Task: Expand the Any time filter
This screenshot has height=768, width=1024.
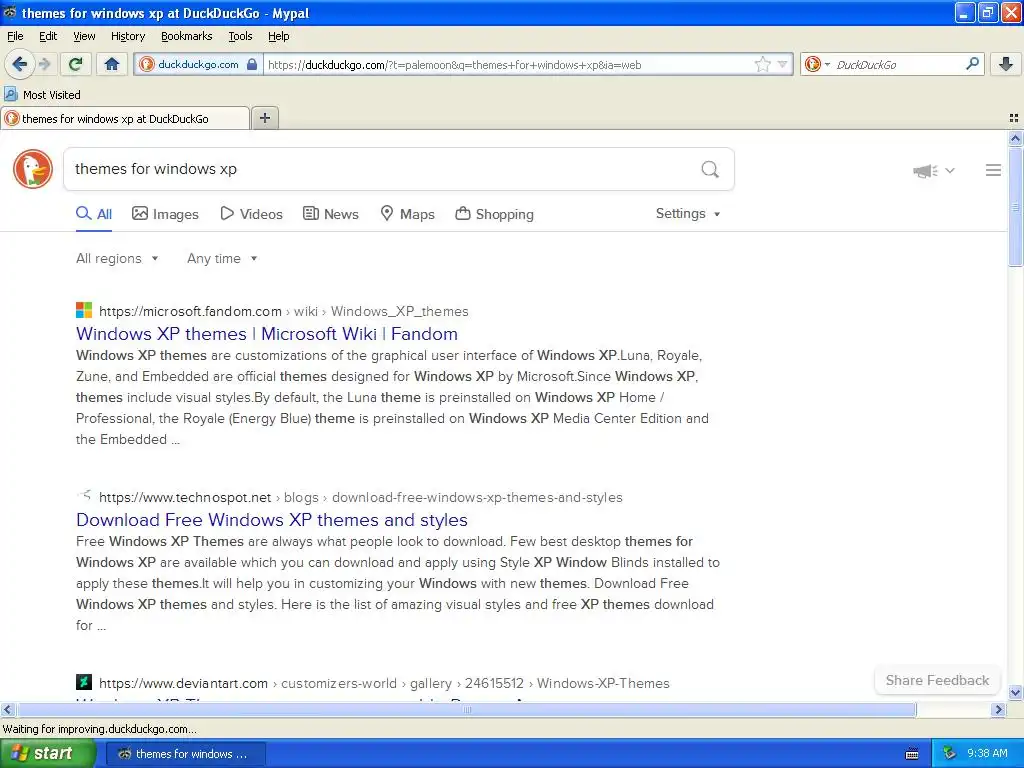Action: (x=222, y=259)
